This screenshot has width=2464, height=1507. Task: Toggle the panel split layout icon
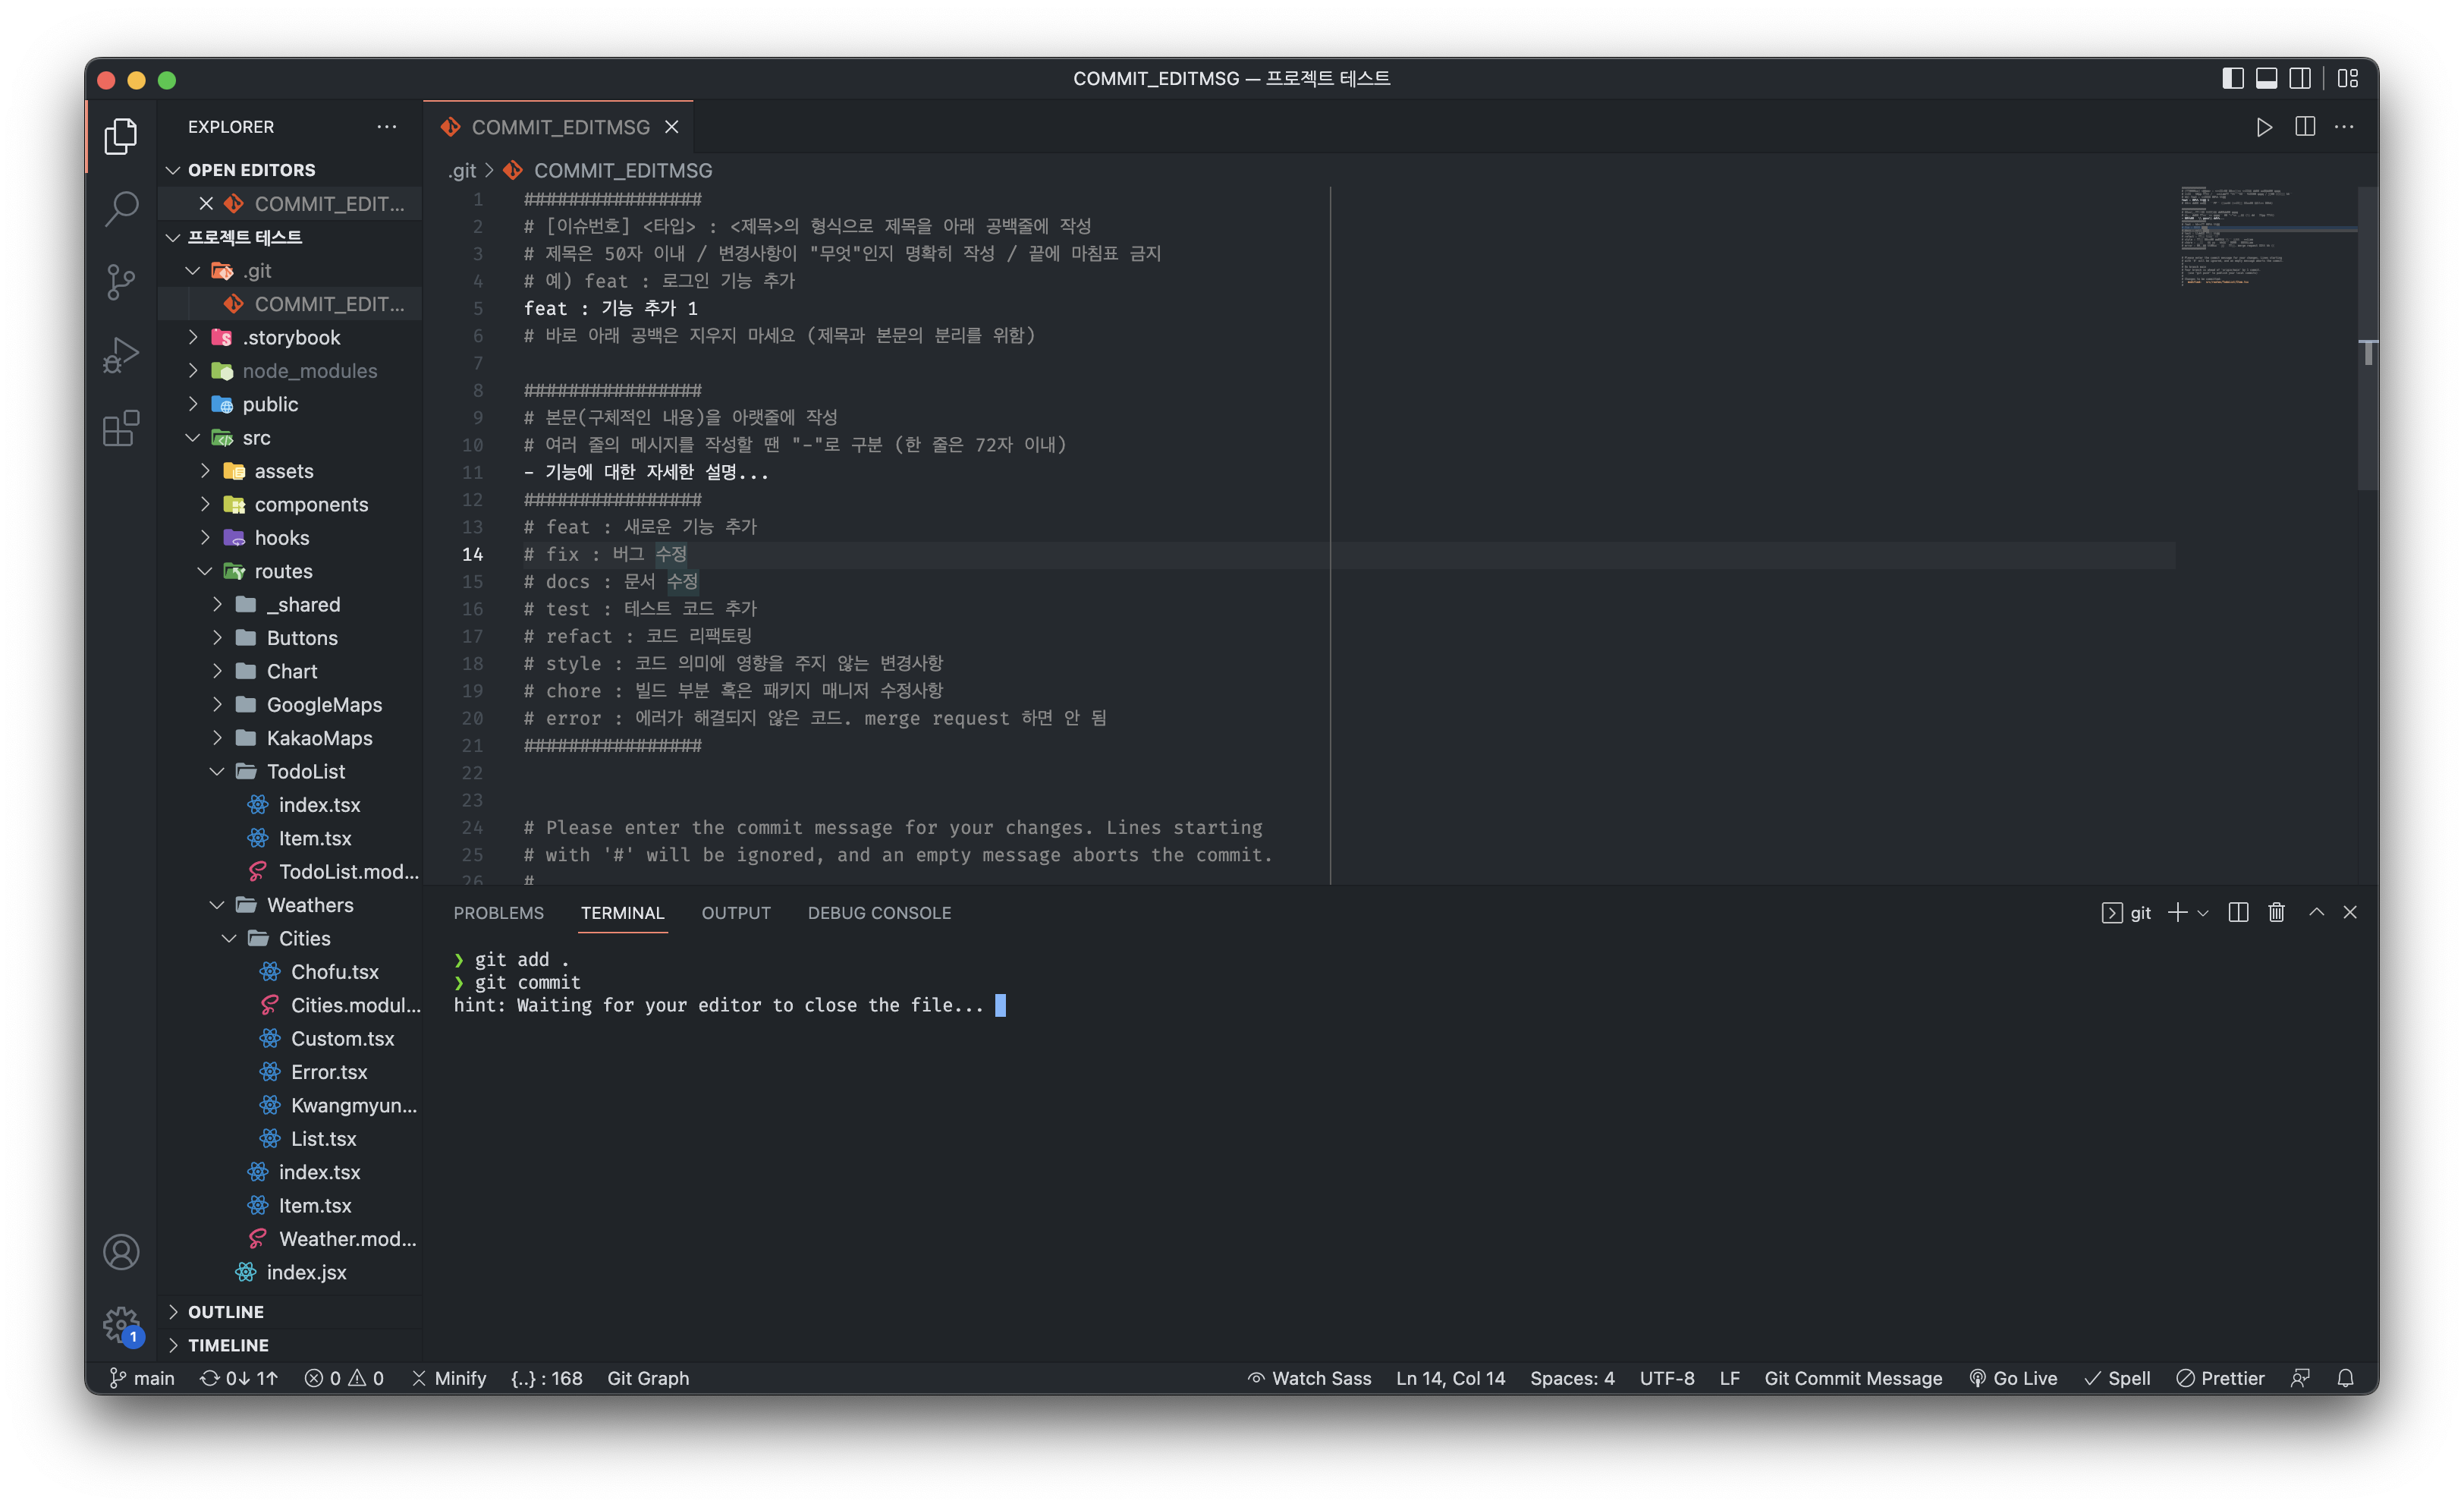[x=2238, y=912]
